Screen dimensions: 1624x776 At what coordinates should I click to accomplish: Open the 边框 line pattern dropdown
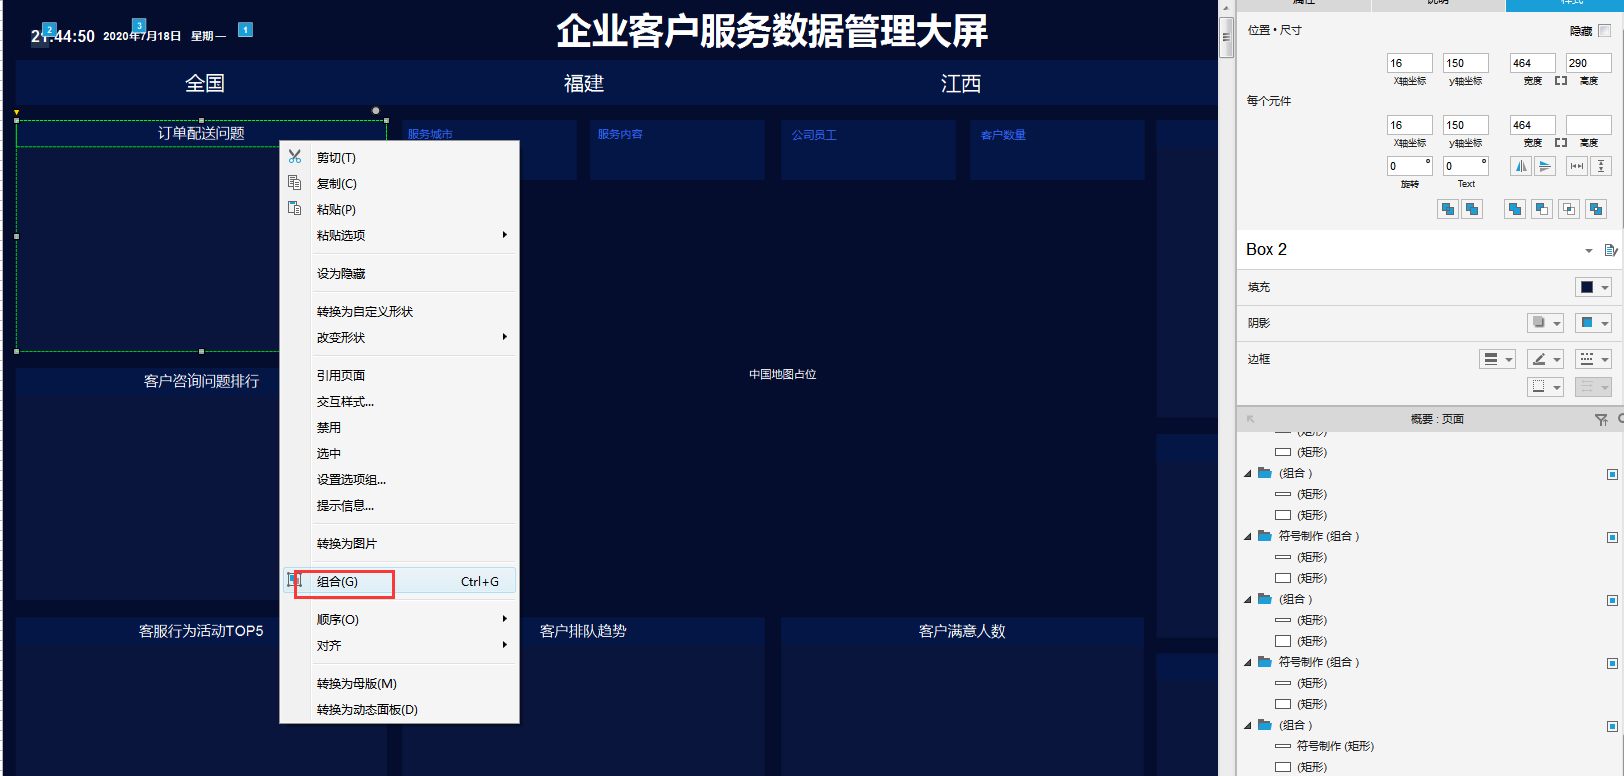point(1594,359)
